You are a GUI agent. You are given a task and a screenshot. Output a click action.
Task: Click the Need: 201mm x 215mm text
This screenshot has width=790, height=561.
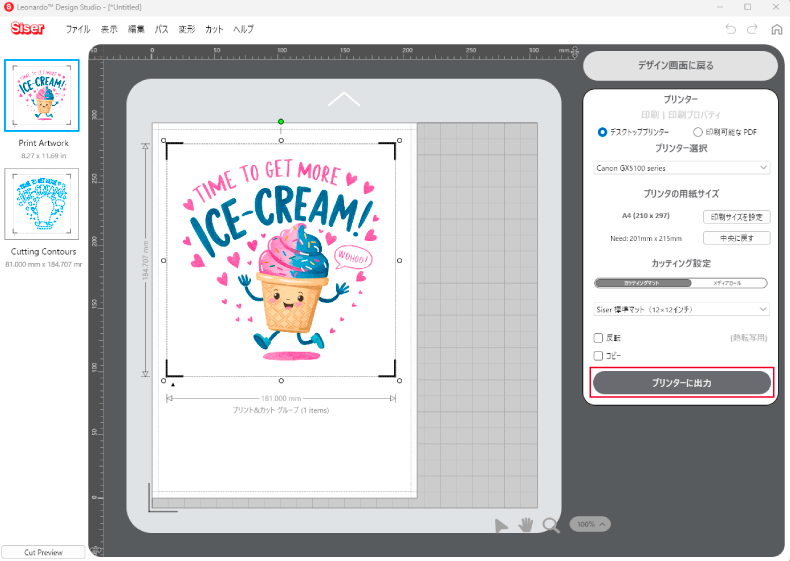pos(646,238)
